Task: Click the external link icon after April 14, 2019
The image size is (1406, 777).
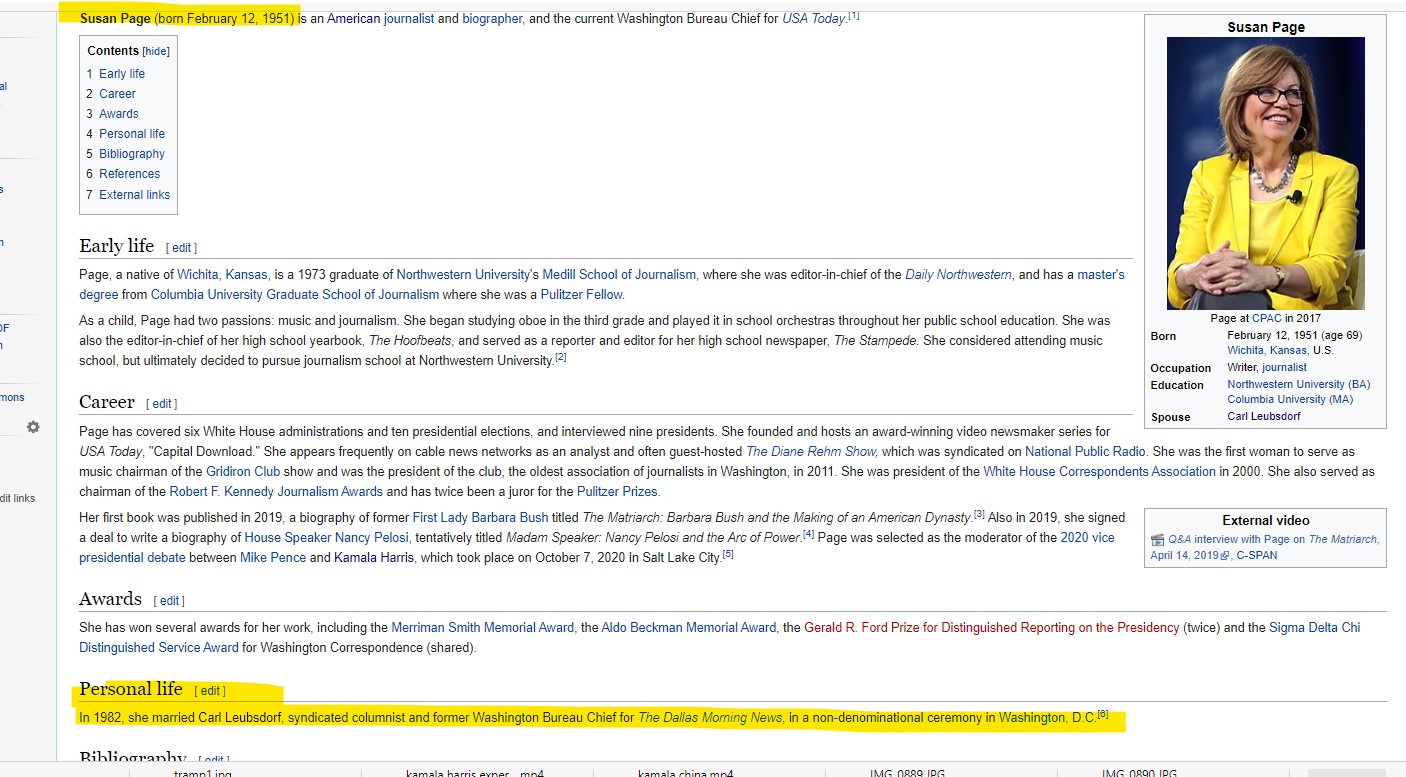Action: click(1226, 556)
